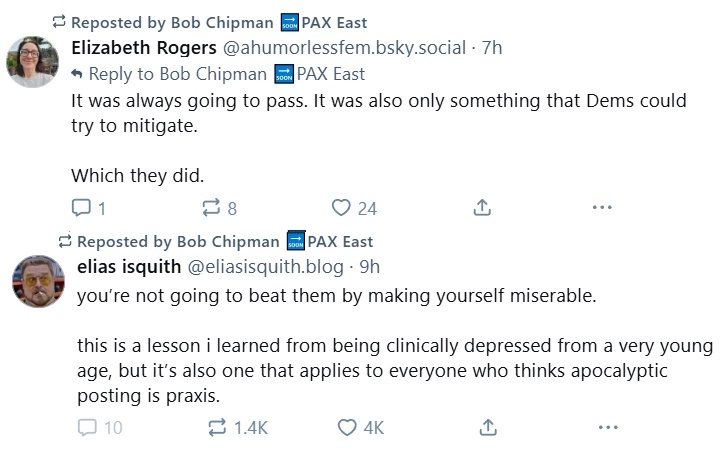
Task: Open Elizabeth Rogers display name link
Action: 144,48
